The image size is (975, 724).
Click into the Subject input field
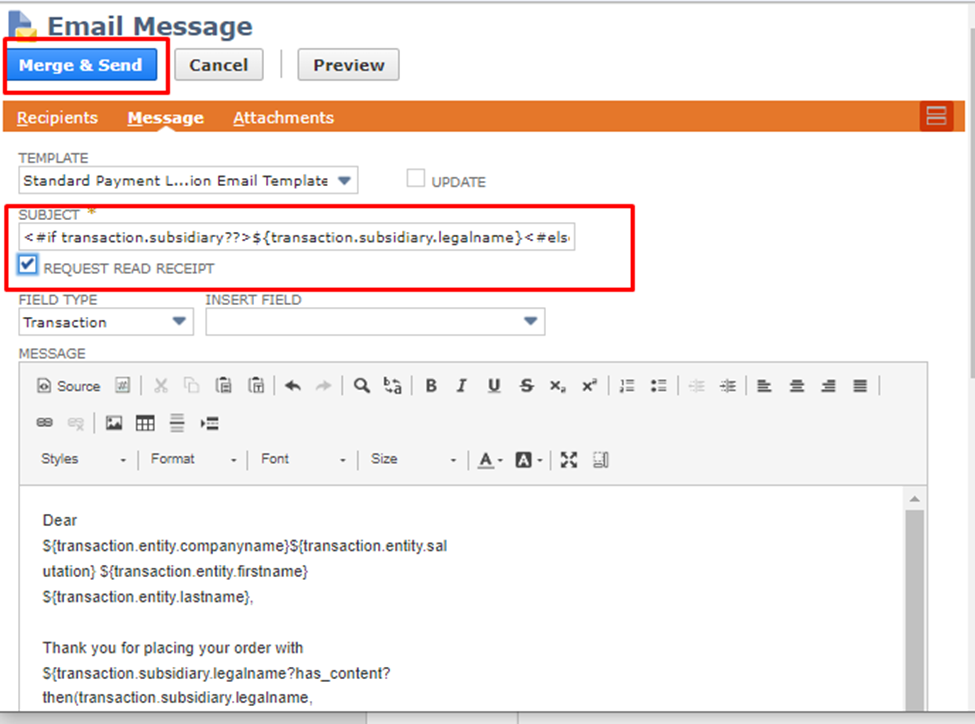pyautogui.click(x=297, y=237)
